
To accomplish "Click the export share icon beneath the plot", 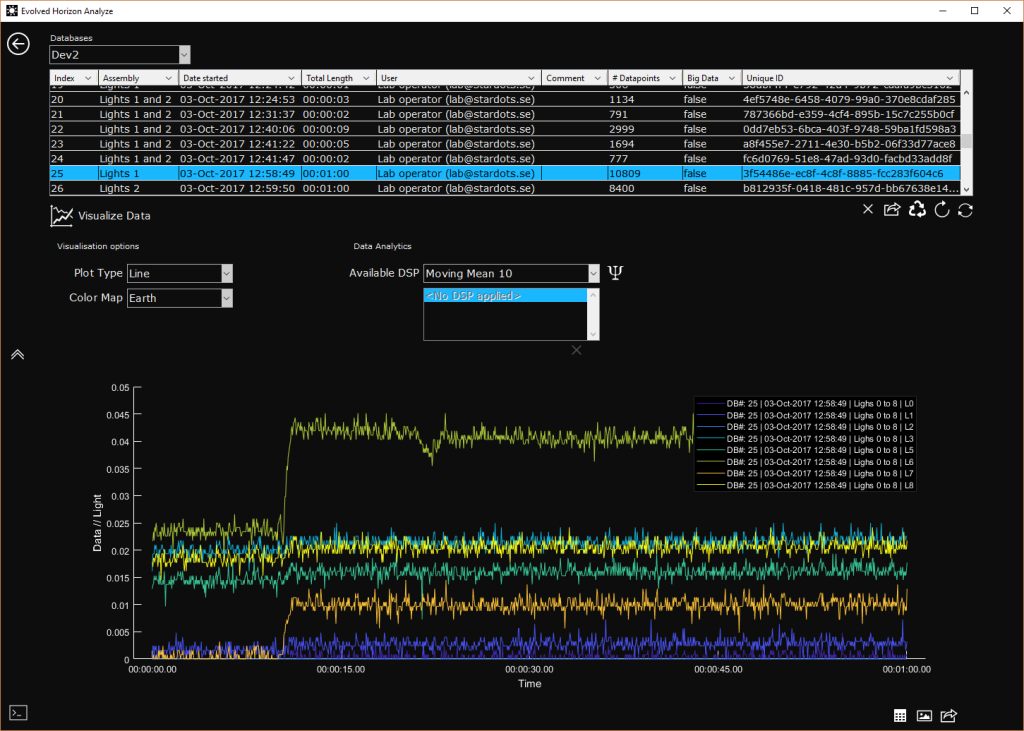I will (x=950, y=716).
